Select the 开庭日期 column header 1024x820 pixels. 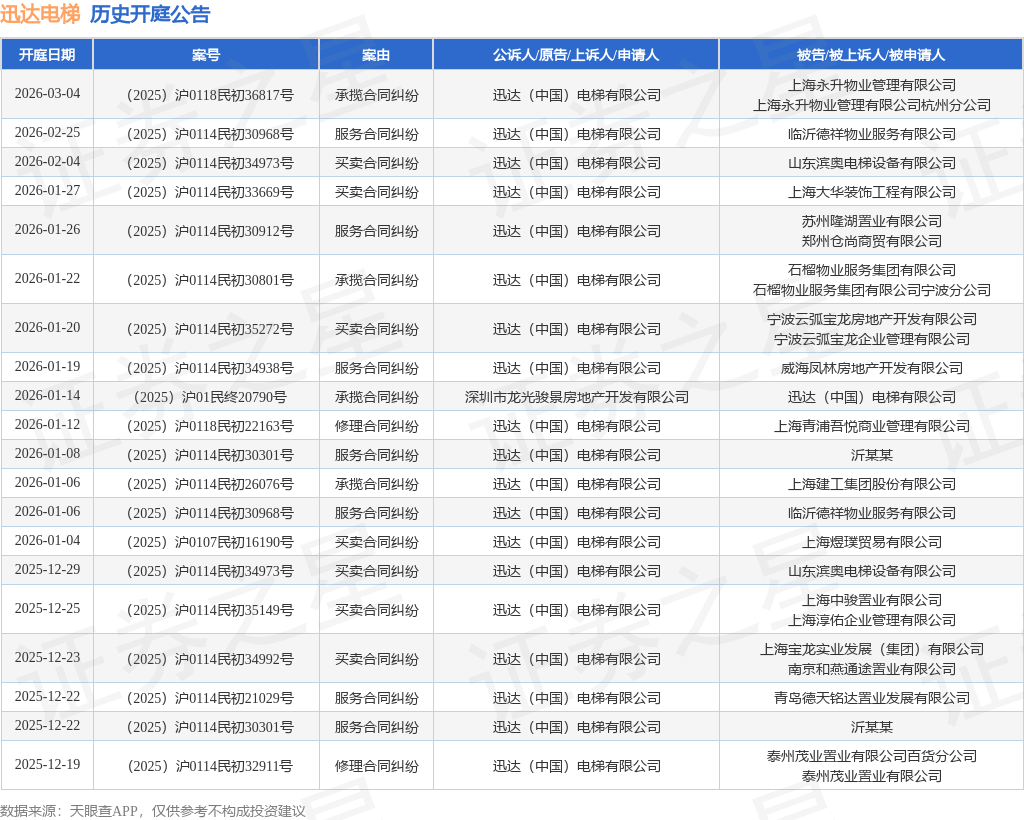(x=47, y=55)
